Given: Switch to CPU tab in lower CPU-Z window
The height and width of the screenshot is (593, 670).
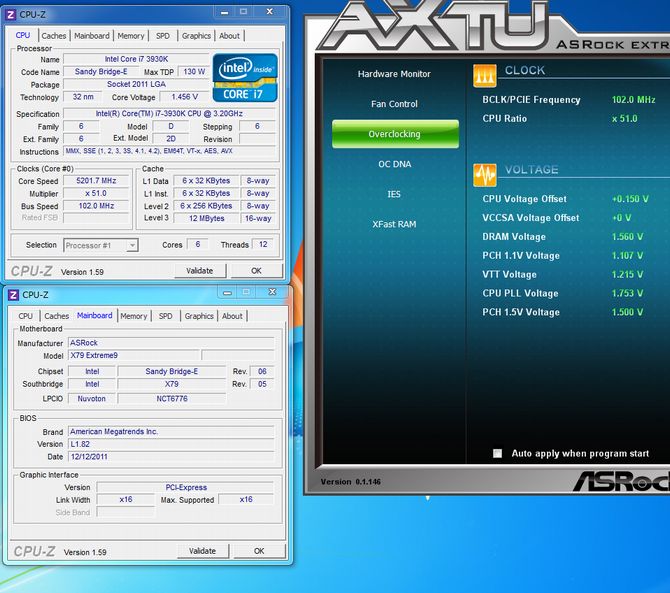Looking at the screenshot, I should pyautogui.click(x=25, y=316).
